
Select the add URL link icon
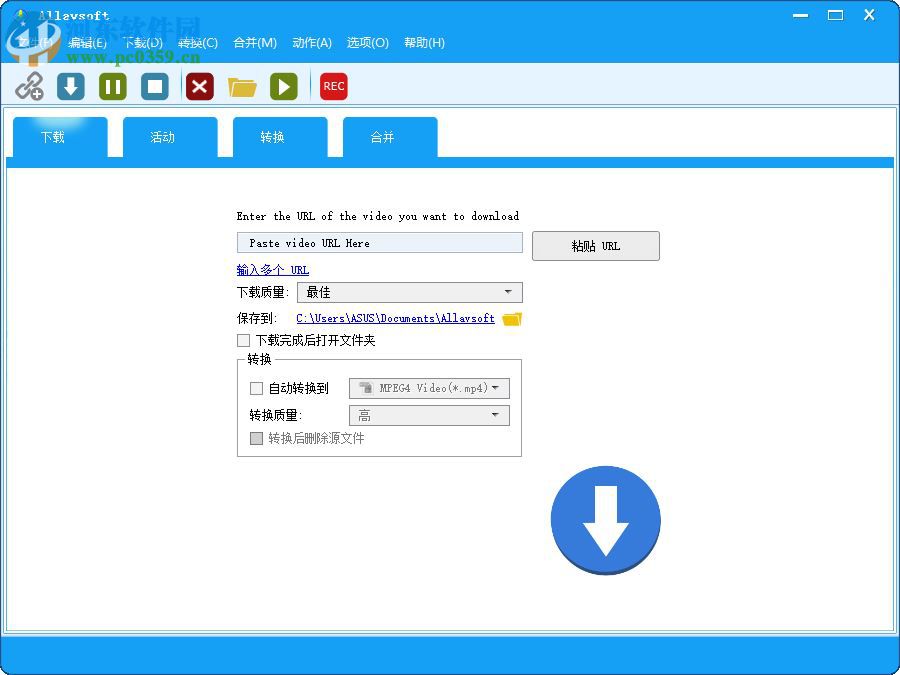[x=29, y=86]
